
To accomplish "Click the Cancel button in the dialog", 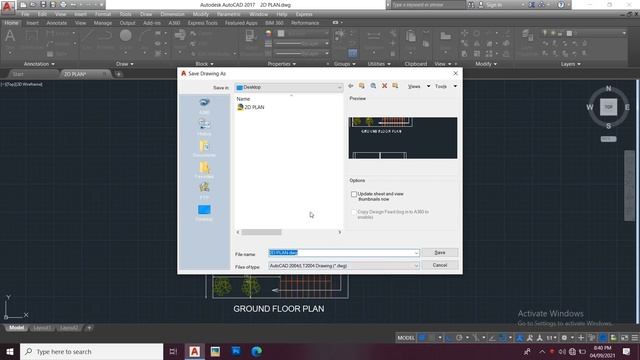I will pos(440,265).
